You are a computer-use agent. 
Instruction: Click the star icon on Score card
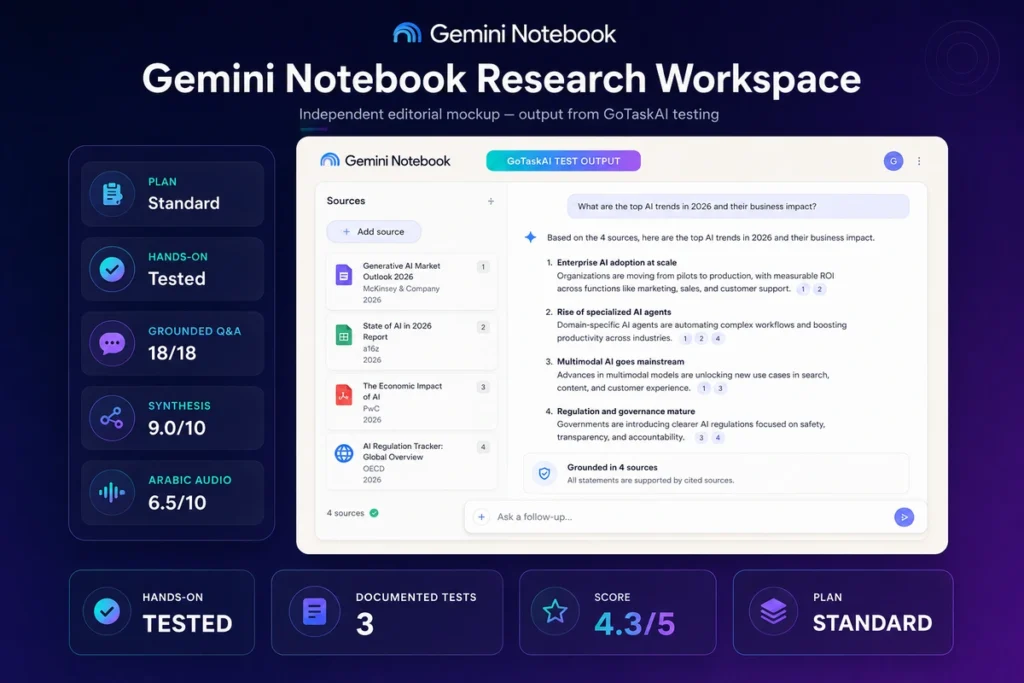[554, 612]
